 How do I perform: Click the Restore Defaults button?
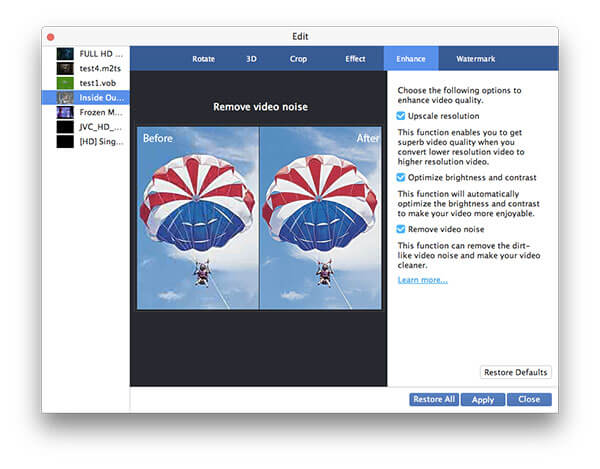coord(515,372)
